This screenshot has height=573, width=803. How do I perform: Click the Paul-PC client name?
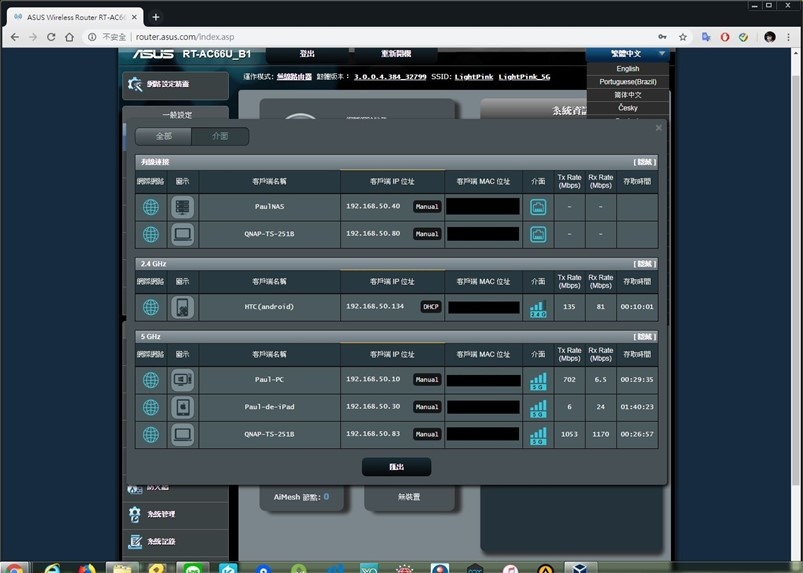pyautogui.click(x=269, y=379)
